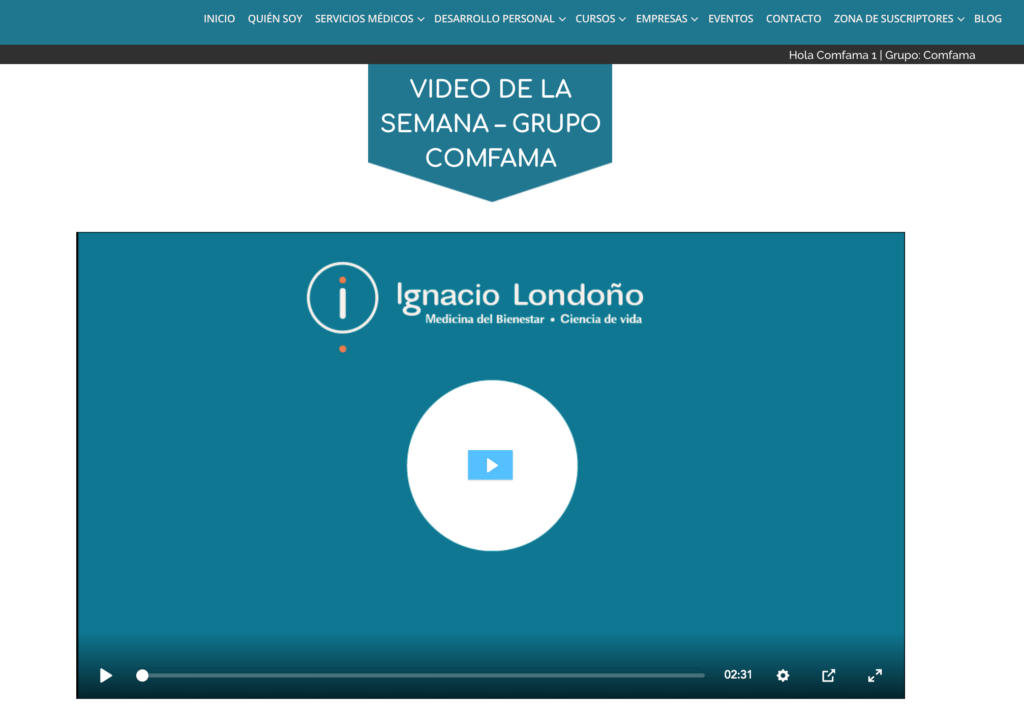Viewport: 1024px width, 705px height.
Task: Expand the ZONA DE SUSCRIPTORES chevron
Action: click(x=961, y=20)
